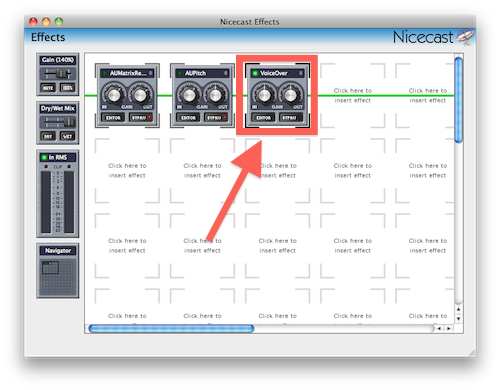
Task: Click the AUPitch output gain knob
Action: [215, 95]
